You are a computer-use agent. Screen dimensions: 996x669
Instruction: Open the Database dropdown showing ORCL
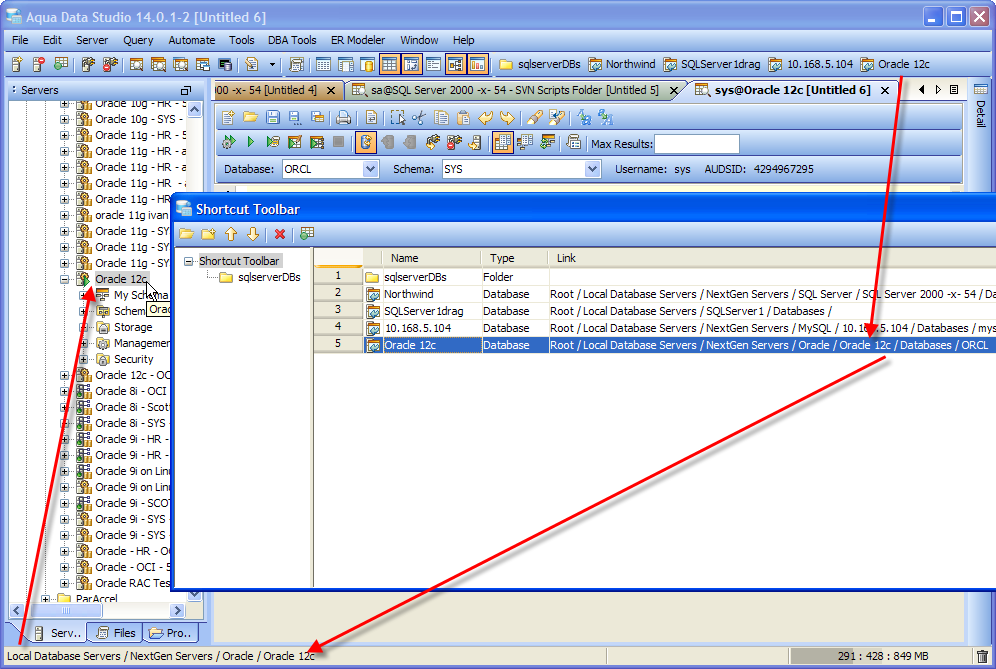371,169
